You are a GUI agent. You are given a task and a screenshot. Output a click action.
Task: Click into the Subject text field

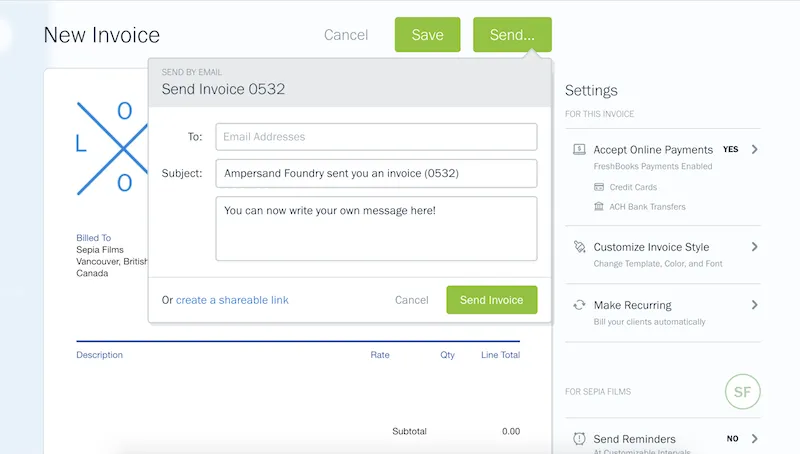tap(376, 173)
